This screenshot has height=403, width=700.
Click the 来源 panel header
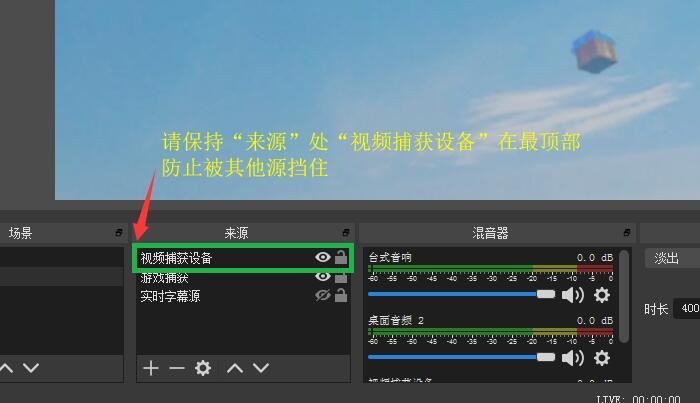point(243,233)
